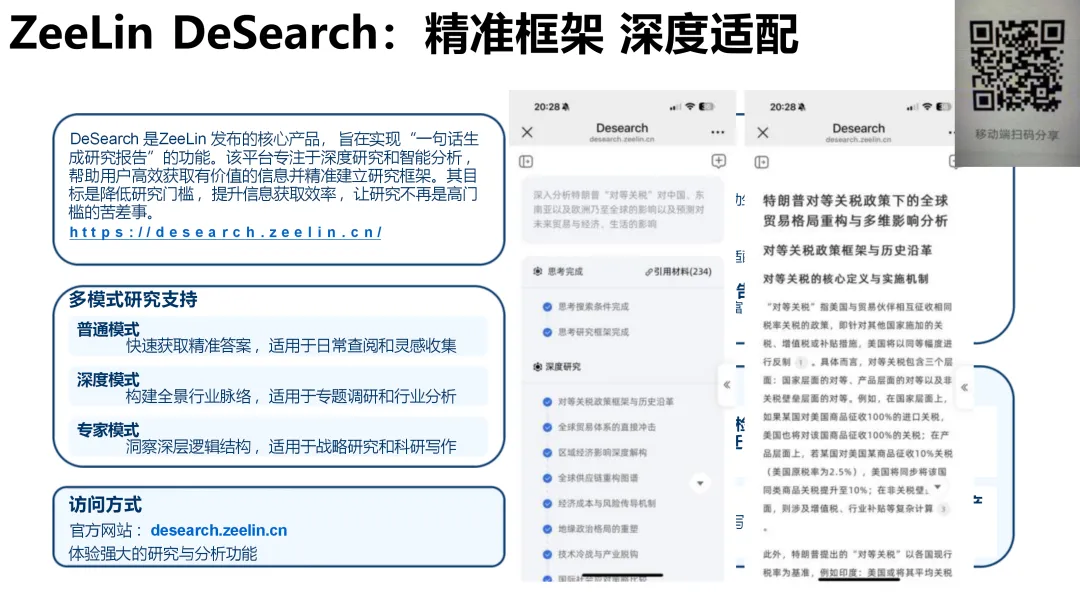Close the left Desearch phone page
1080x608 pixels.
pyautogui.click(x=527, y=132)
